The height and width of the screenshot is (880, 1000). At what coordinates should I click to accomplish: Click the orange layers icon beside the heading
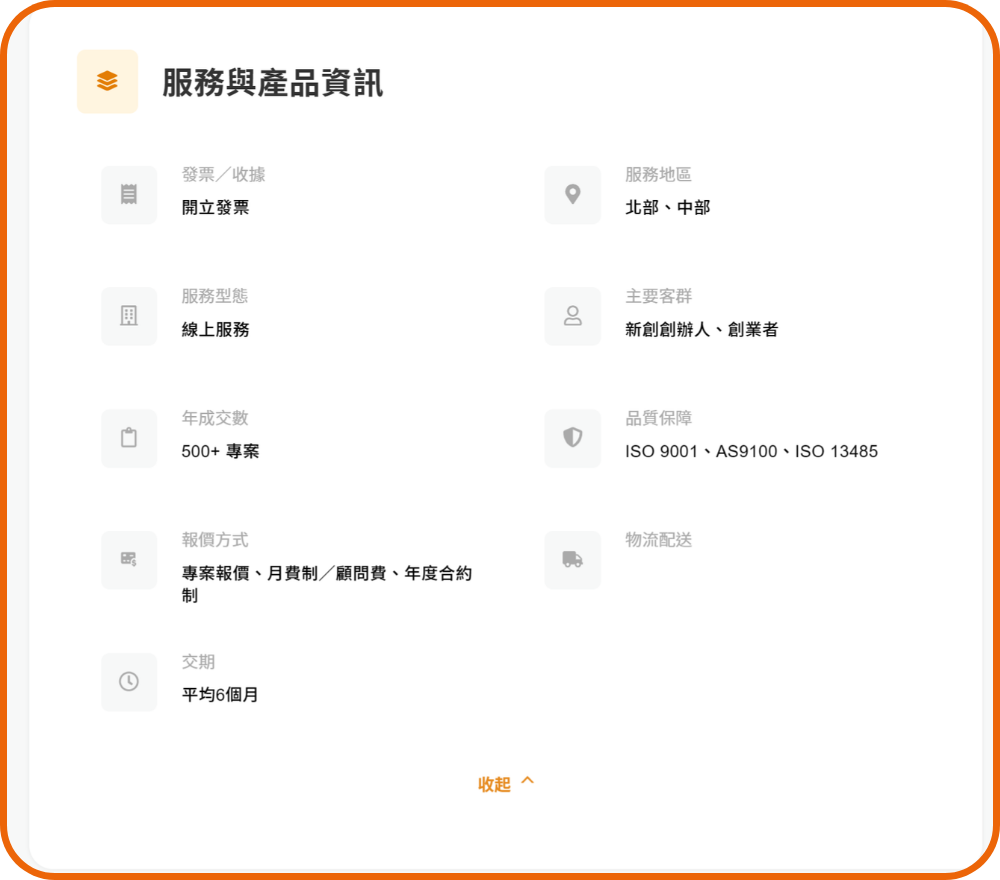(x=107, y=82)
